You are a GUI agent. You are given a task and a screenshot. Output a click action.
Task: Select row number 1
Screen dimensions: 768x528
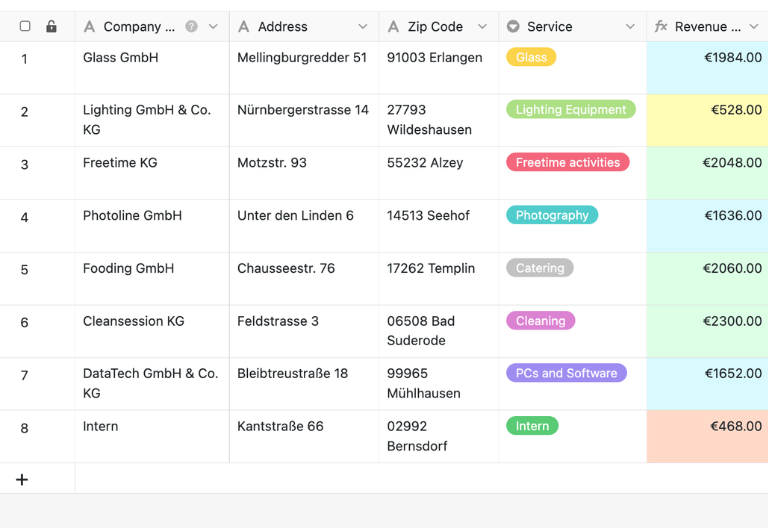[x=24, y=59]
